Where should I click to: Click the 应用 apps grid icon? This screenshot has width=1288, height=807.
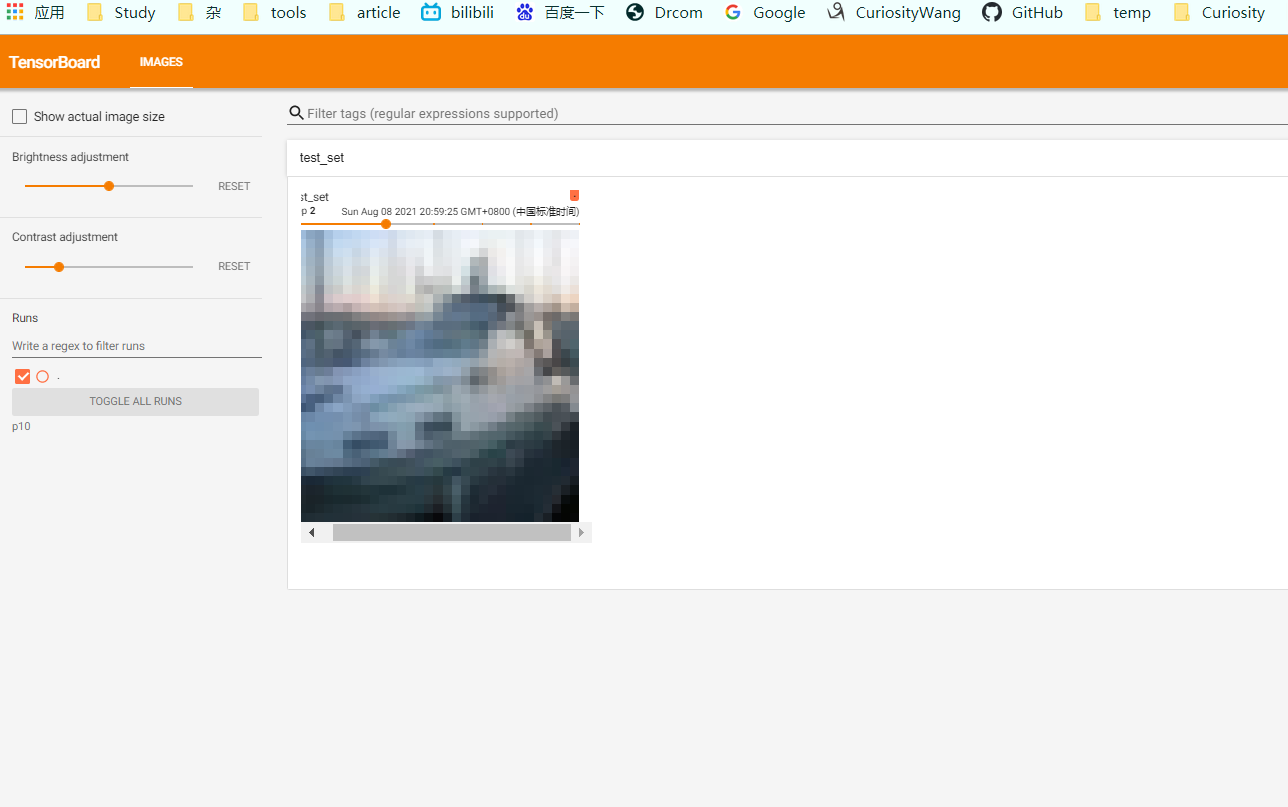pyautogui.click(x=13, y=12)
